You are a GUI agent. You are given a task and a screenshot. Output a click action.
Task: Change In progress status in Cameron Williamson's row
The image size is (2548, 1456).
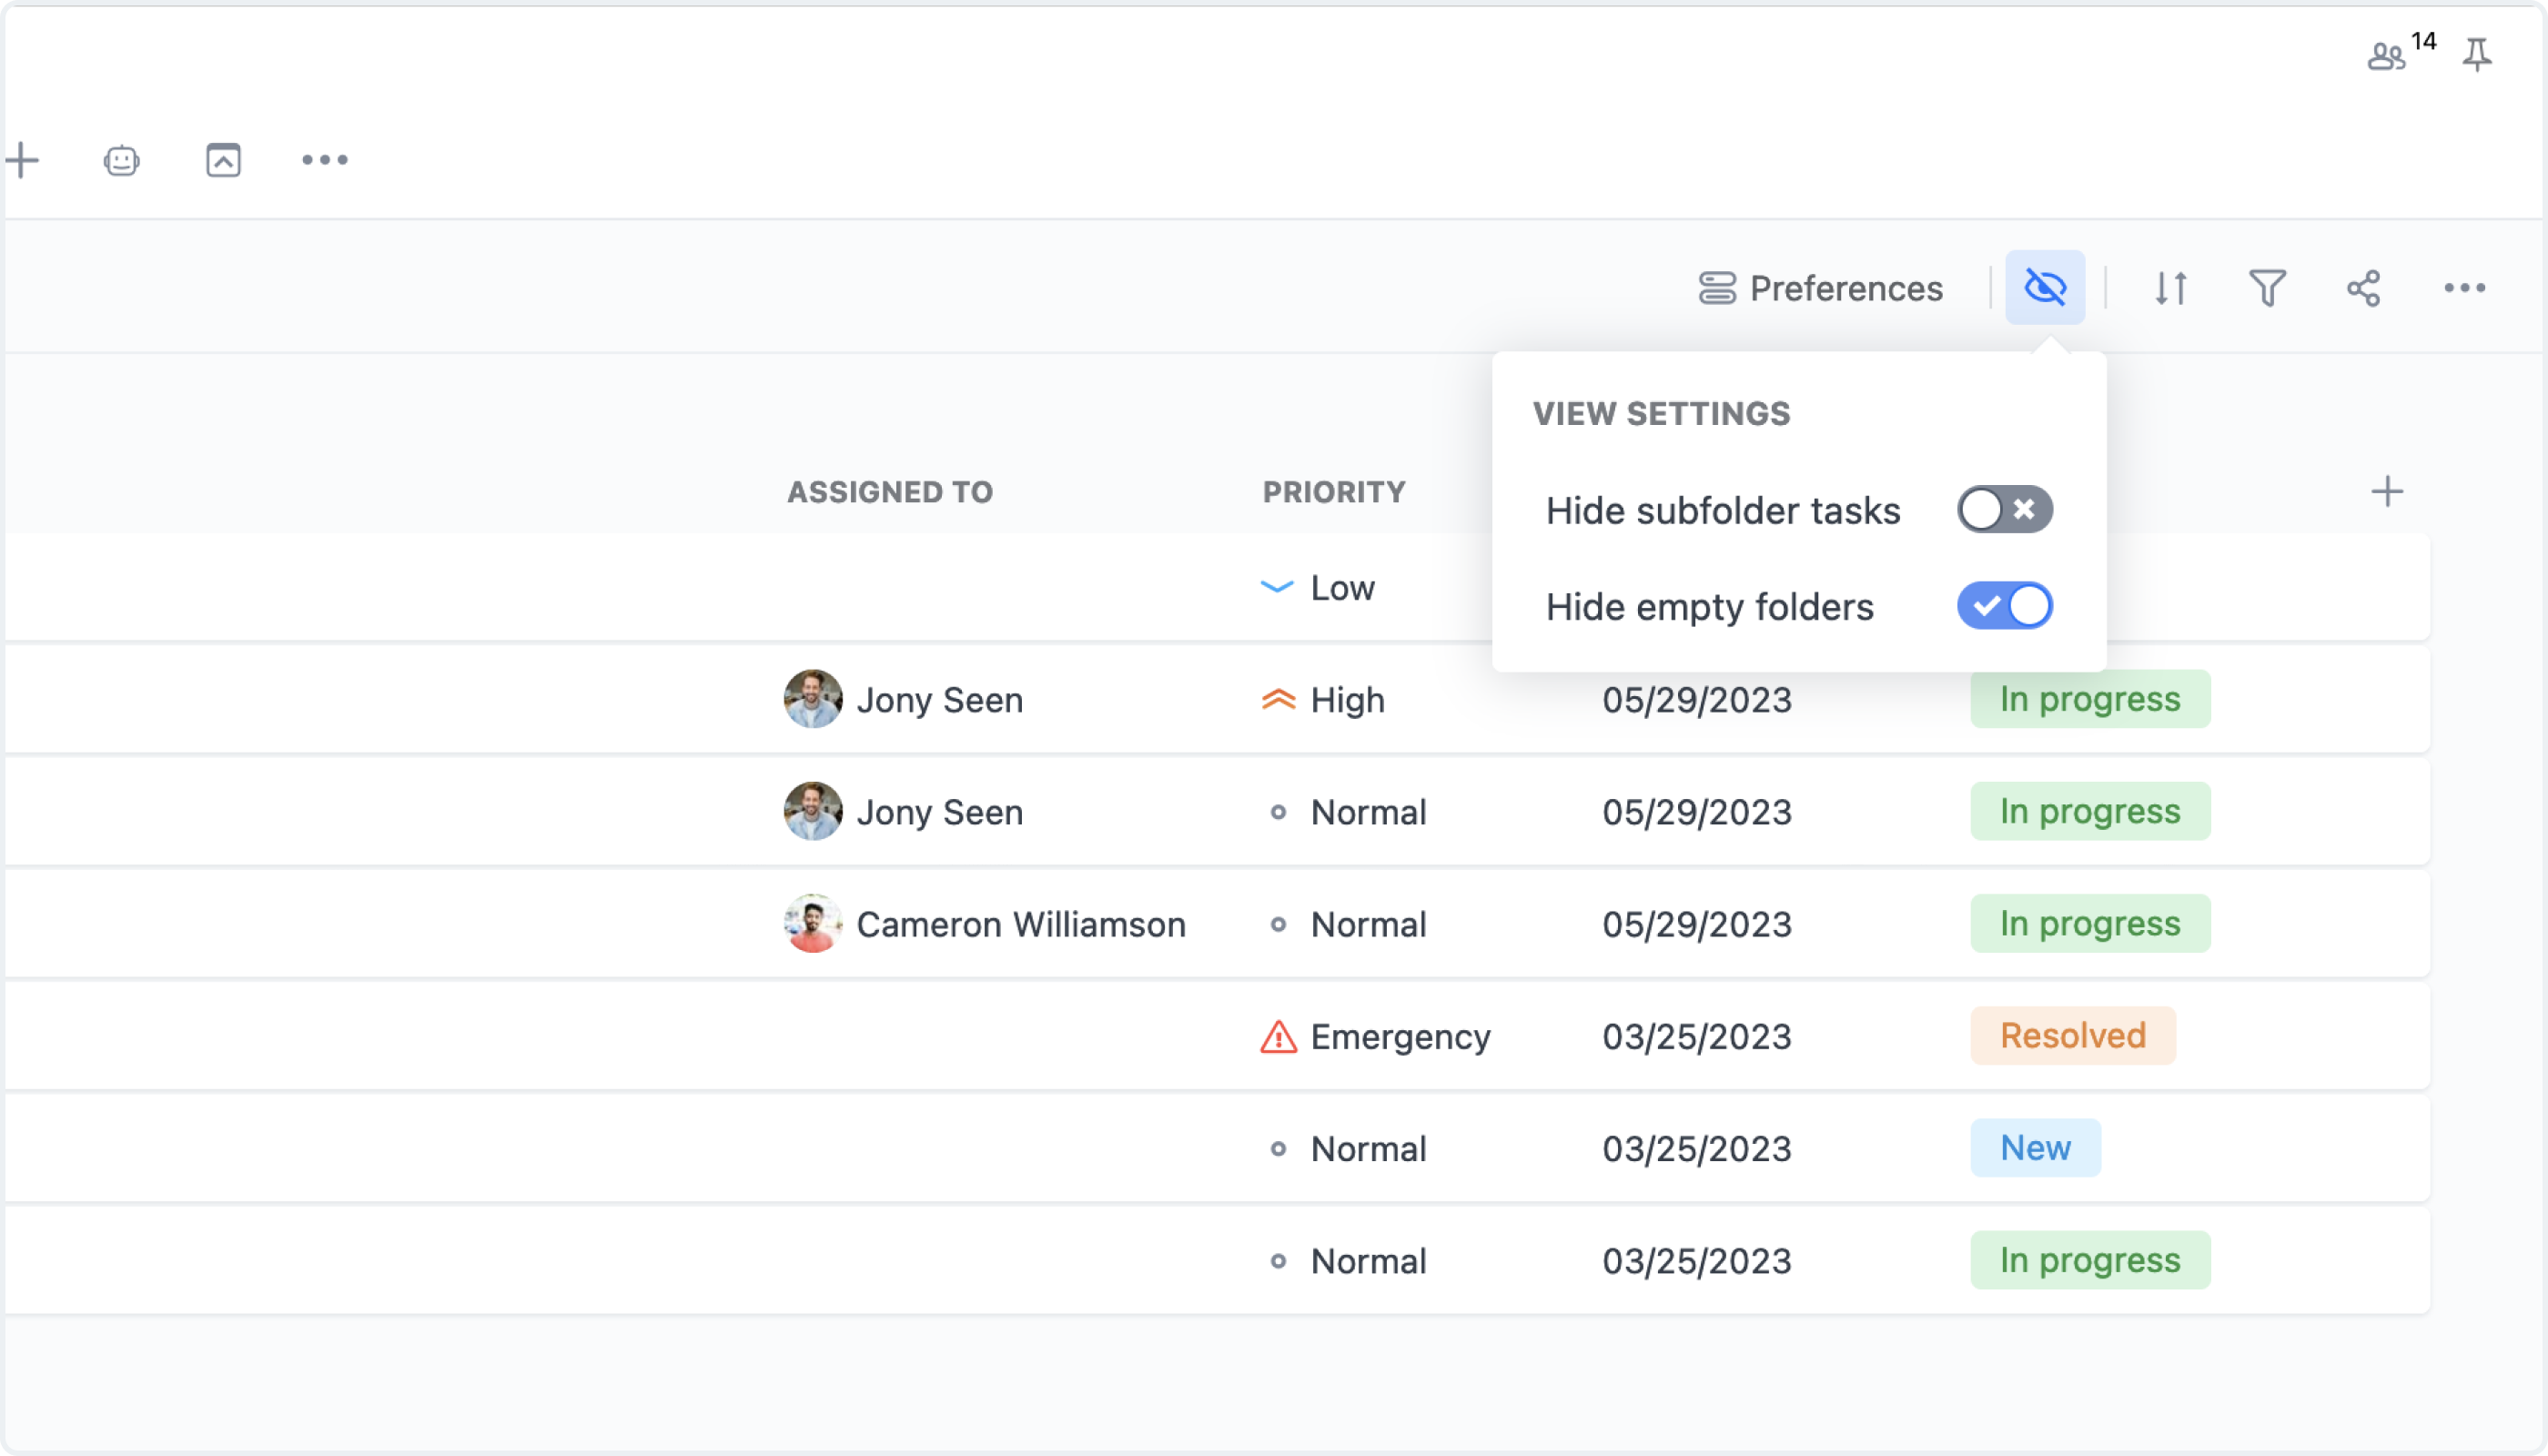(2090, 923)
